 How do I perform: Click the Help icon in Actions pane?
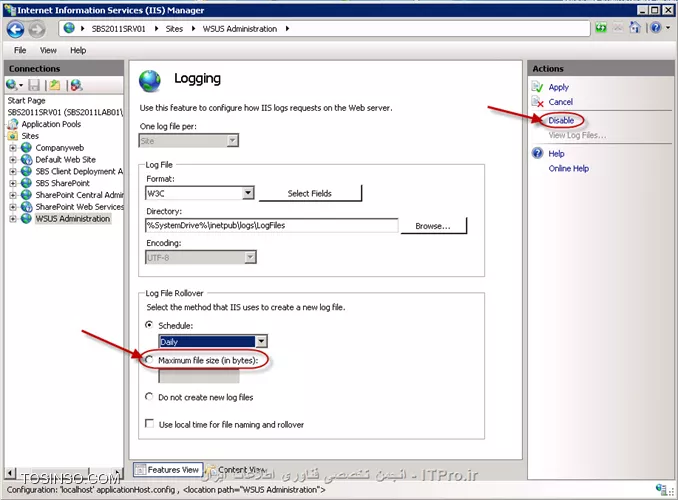coord(537,153)
